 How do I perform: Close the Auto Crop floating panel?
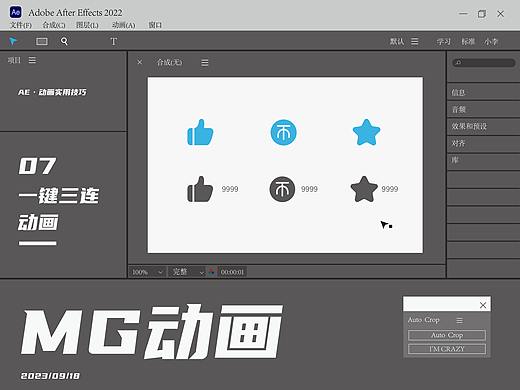(x=483, y=305)
